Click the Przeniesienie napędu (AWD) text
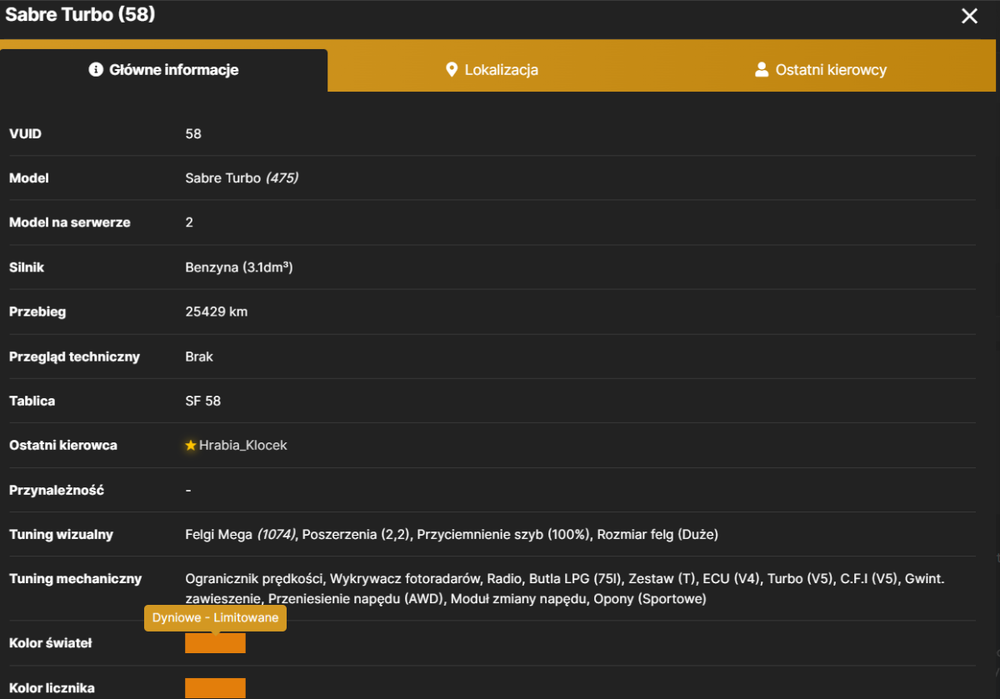This screenshot has width=1000, height=699. click(x=355, y=599)
